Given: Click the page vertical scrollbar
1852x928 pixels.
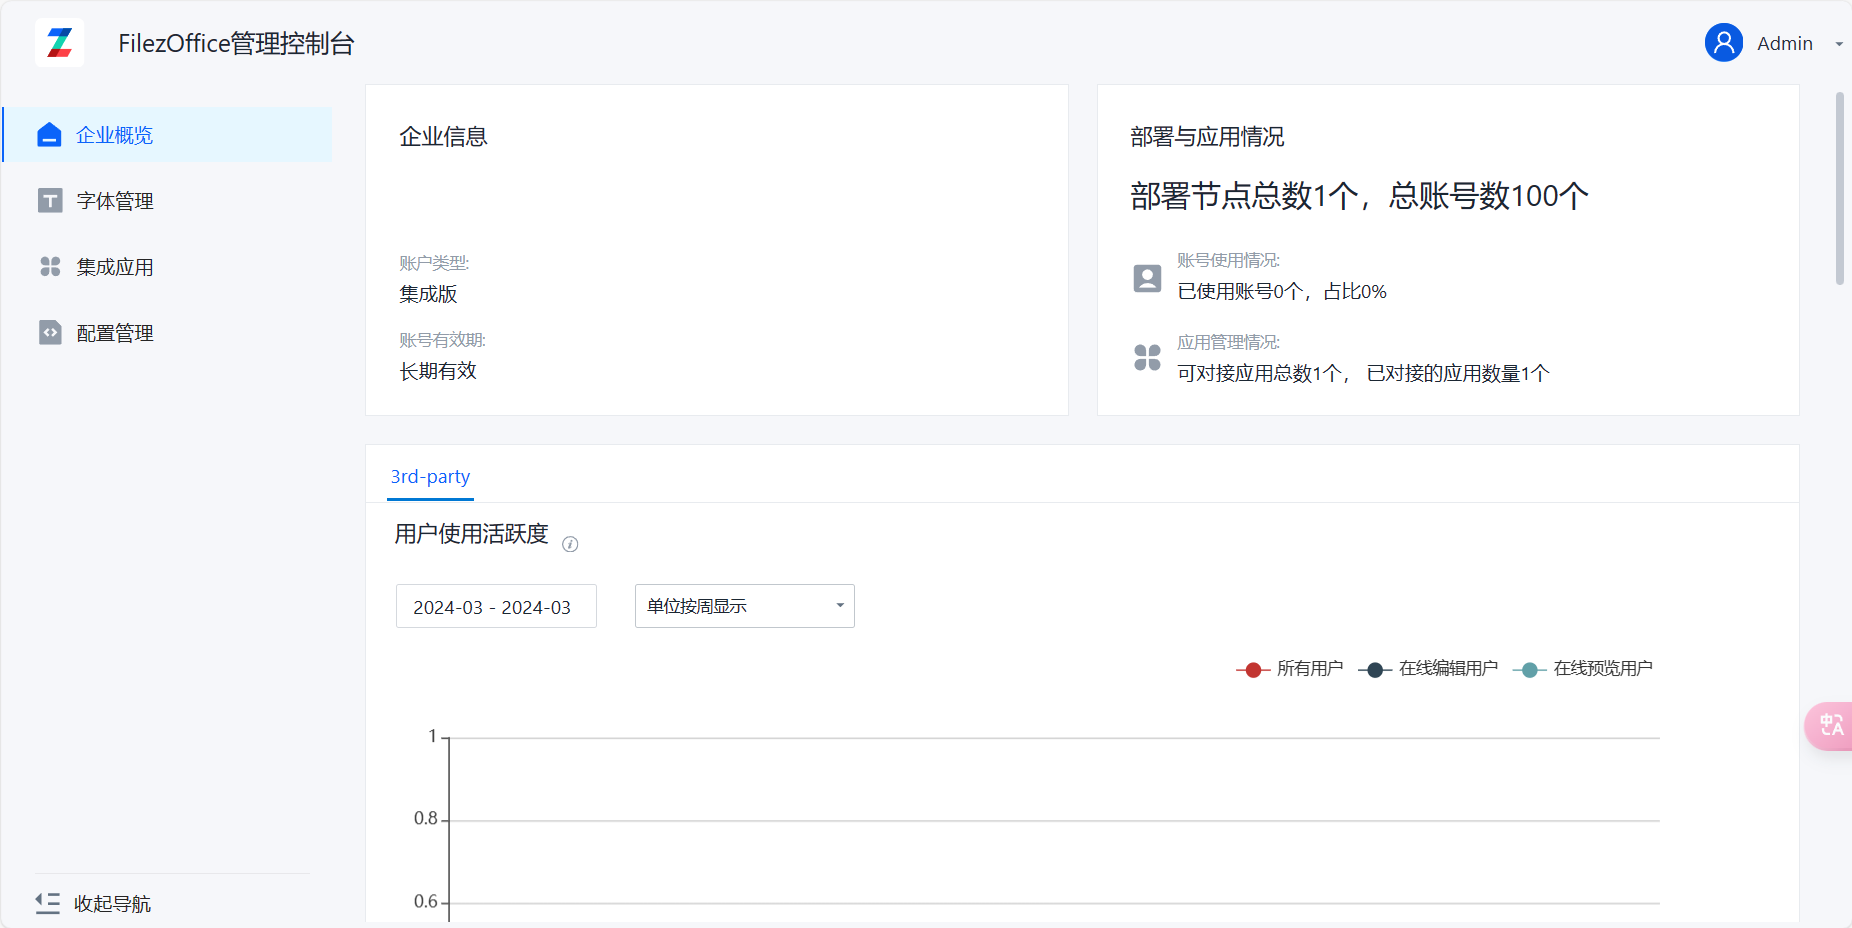Looking at the screenshot, I should [1839, 190].
